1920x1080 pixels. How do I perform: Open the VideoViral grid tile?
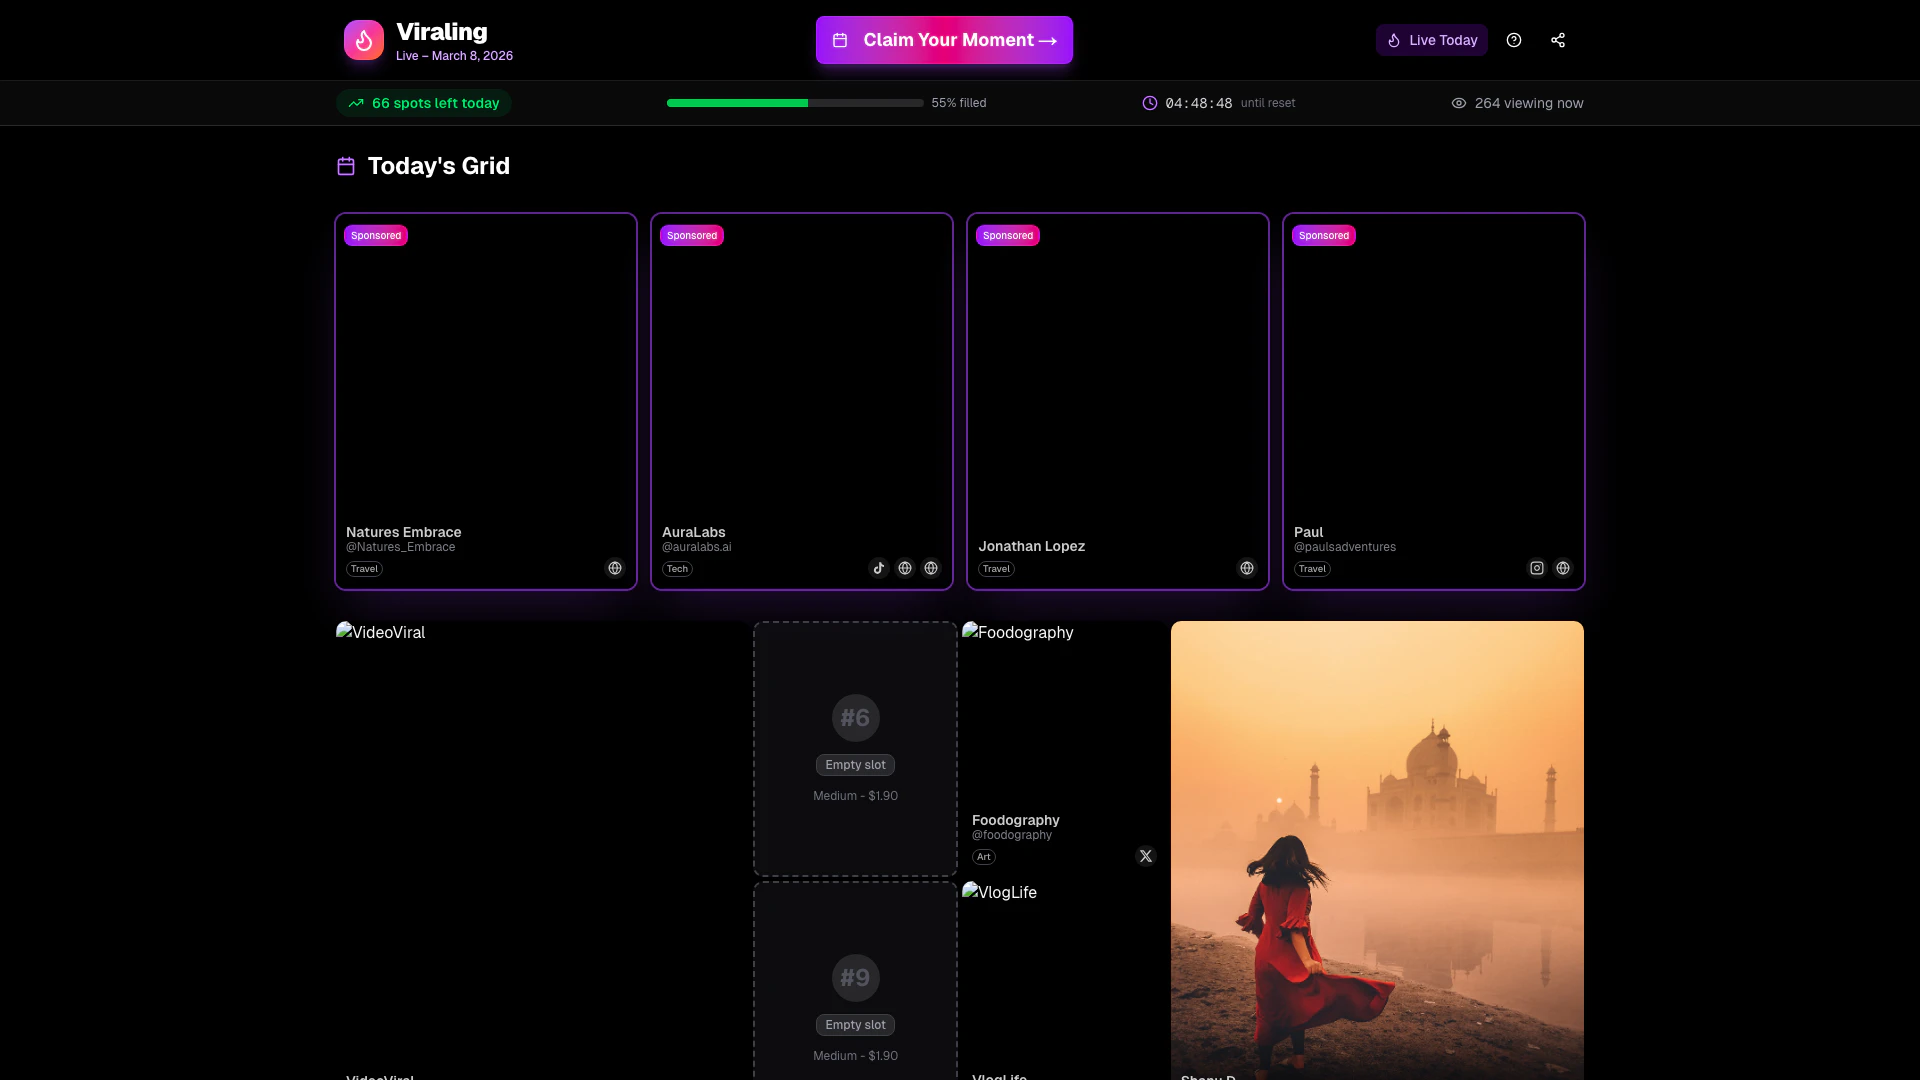pos(542,850)
